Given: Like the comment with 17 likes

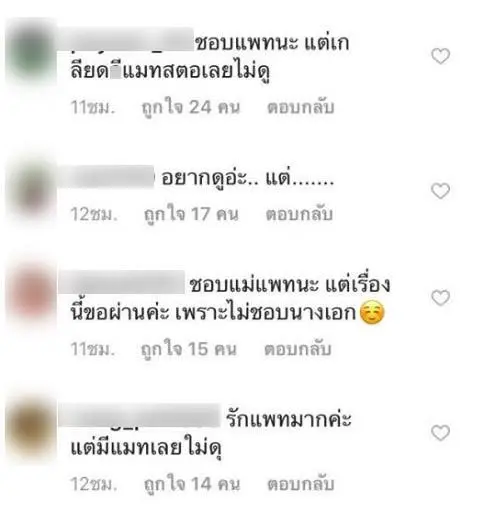Looking at the screenshot, I should point(440,191).
